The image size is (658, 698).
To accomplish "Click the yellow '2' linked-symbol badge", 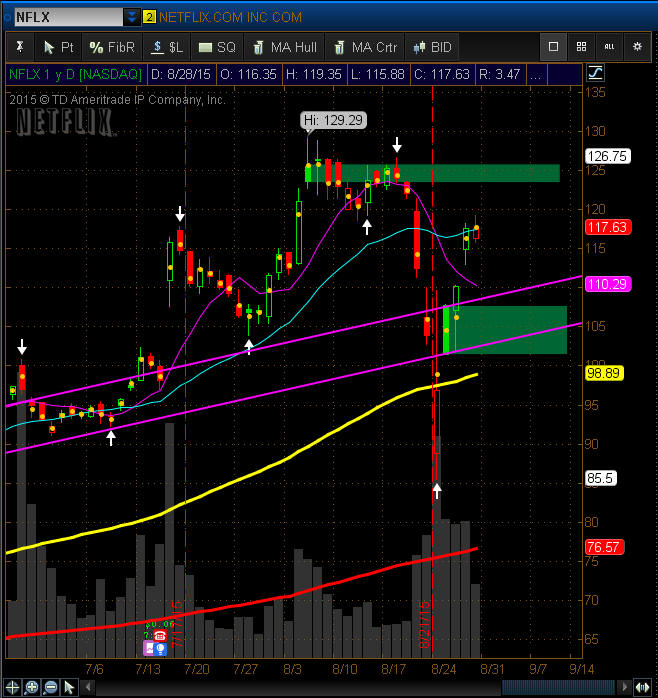I will click(149, 17).
